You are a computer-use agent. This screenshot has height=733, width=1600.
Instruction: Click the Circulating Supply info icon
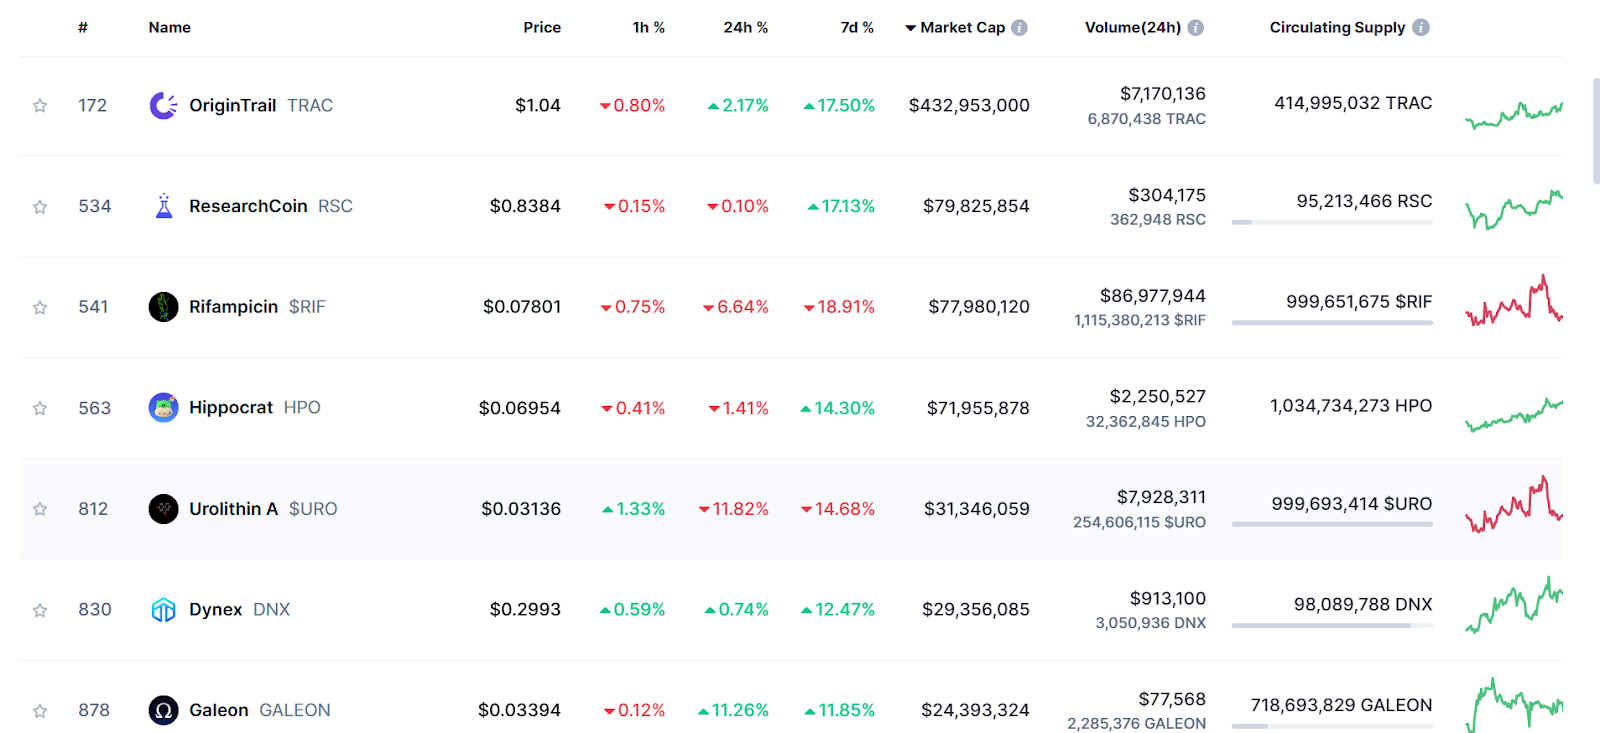pyautogui.click(x=1419, y=27)
